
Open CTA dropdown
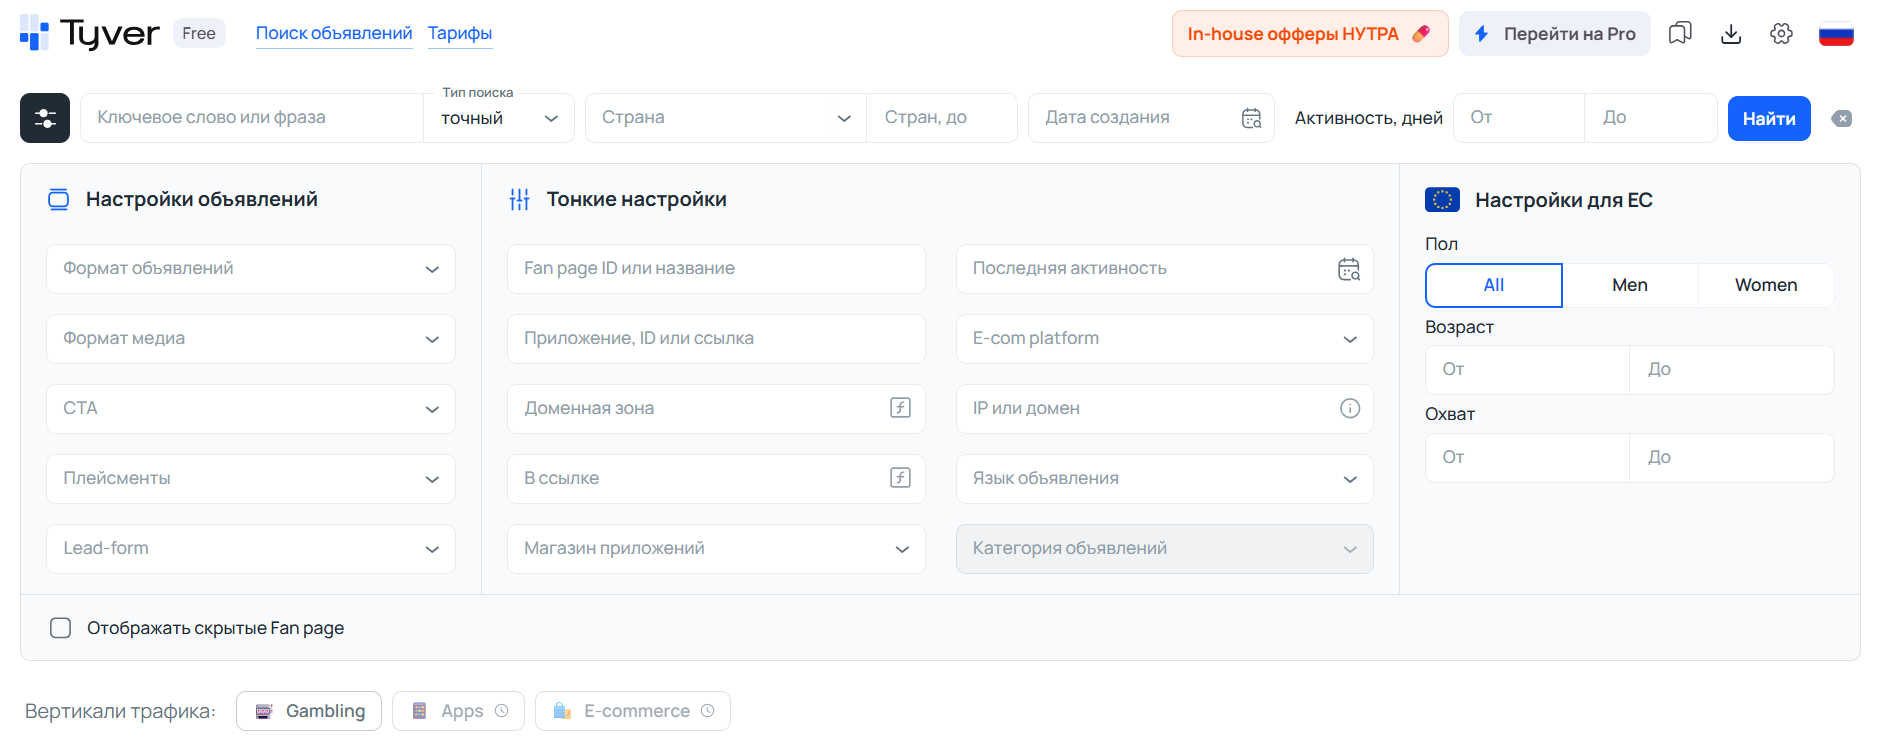[251, 409]
